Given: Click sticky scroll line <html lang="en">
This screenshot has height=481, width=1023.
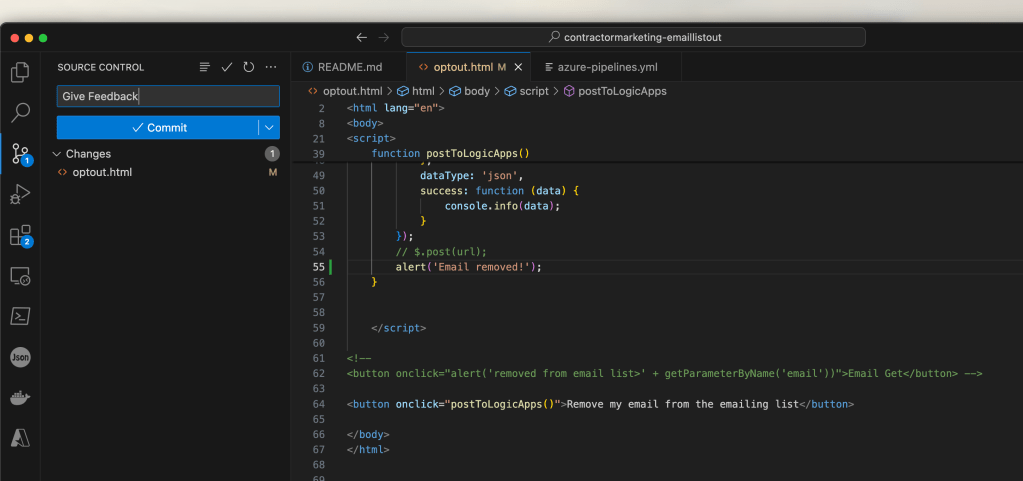Looking at the screenshot, I should pyautogui.click(x=395, y=108).
